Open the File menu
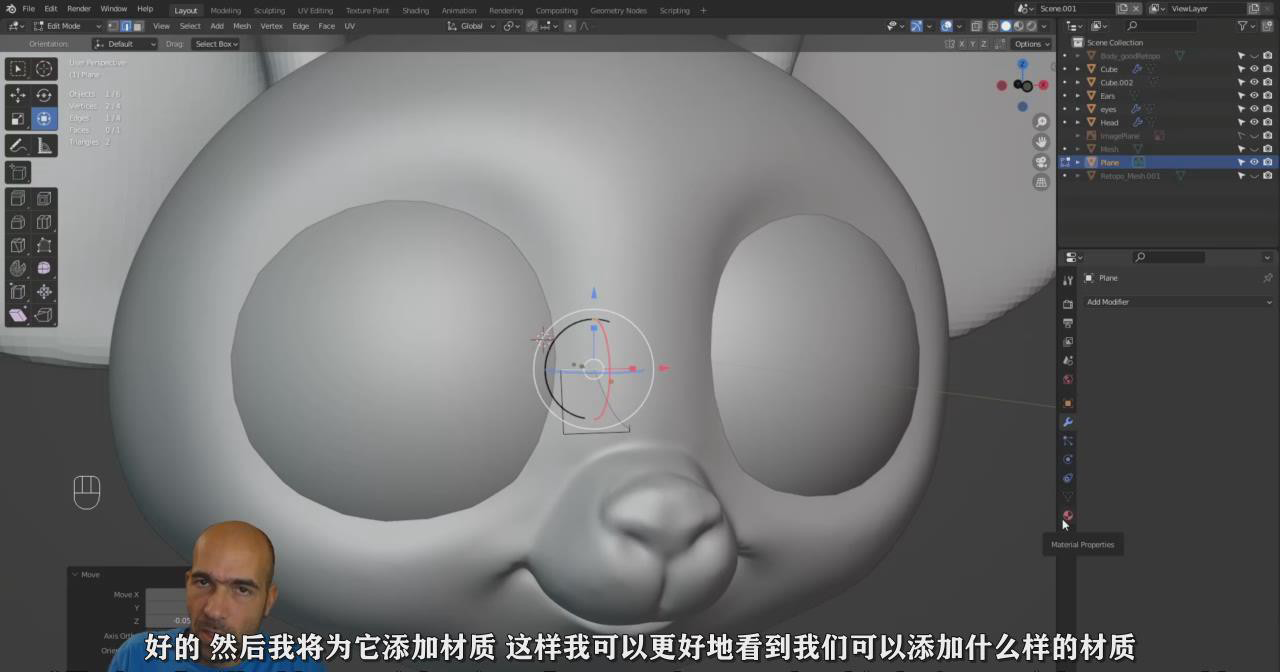1280x672 pixels. [x=29, y=9]
